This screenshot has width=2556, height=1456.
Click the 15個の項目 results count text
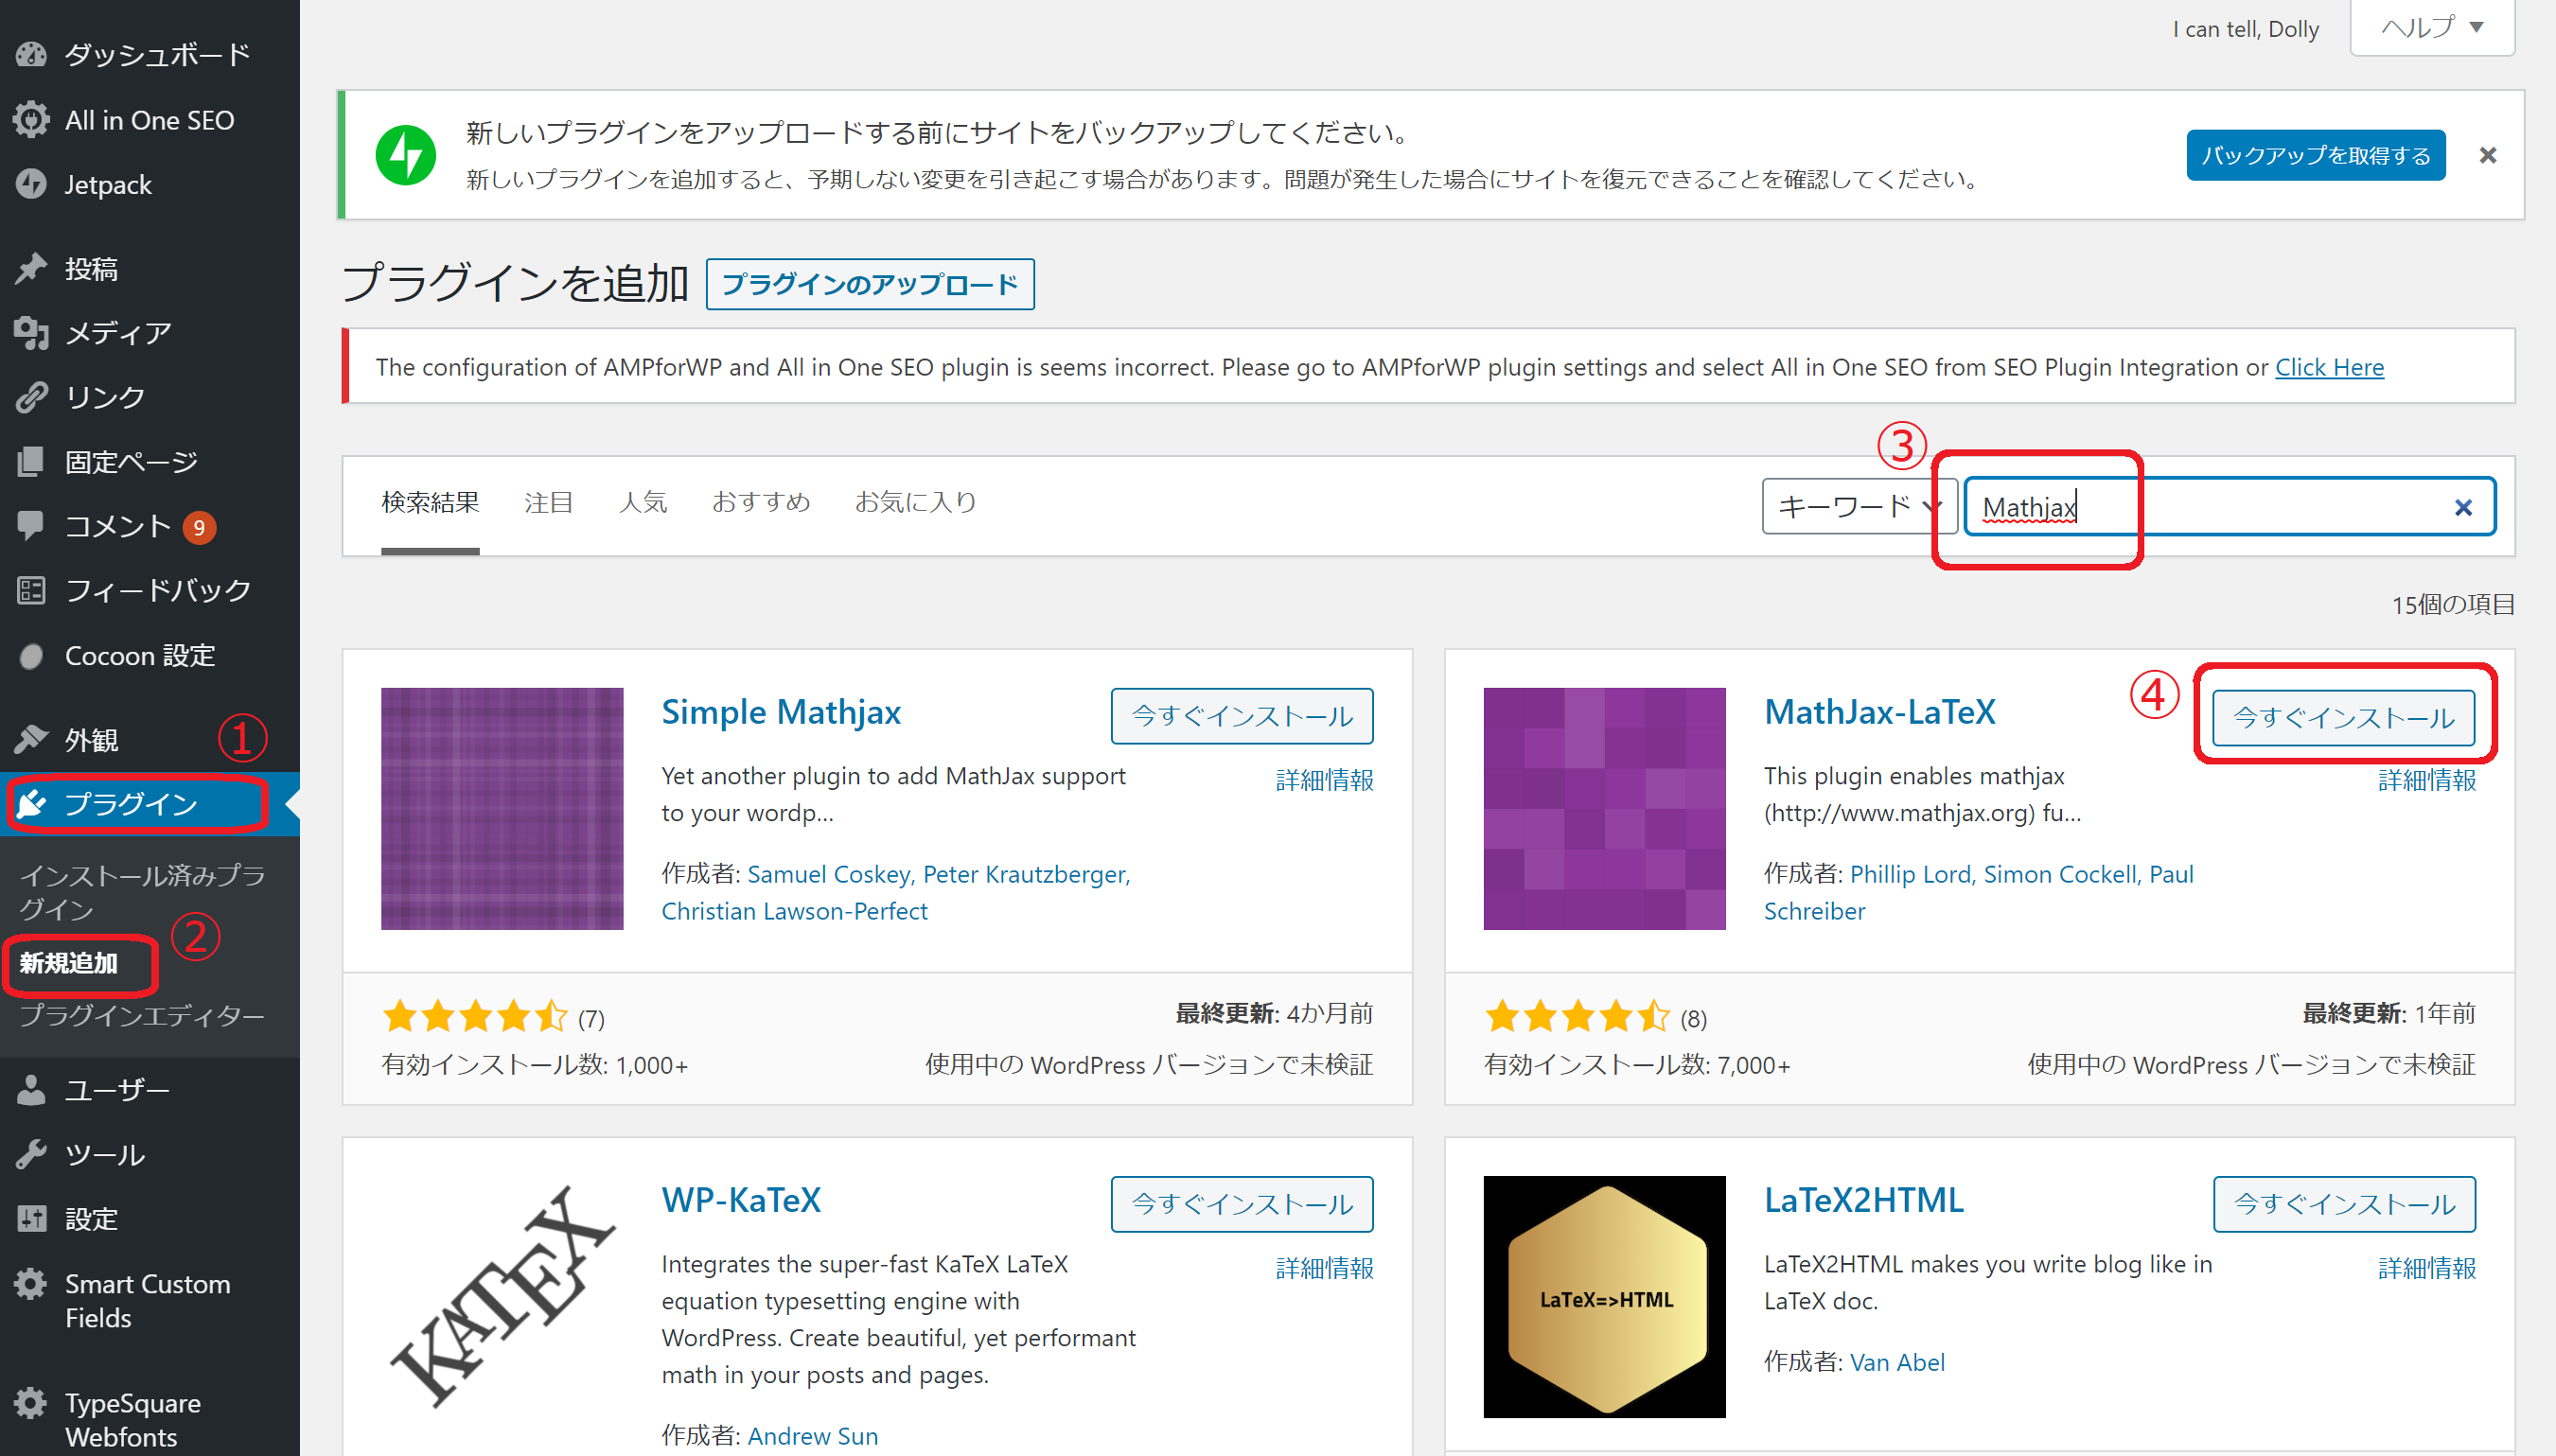[2452, 604]
